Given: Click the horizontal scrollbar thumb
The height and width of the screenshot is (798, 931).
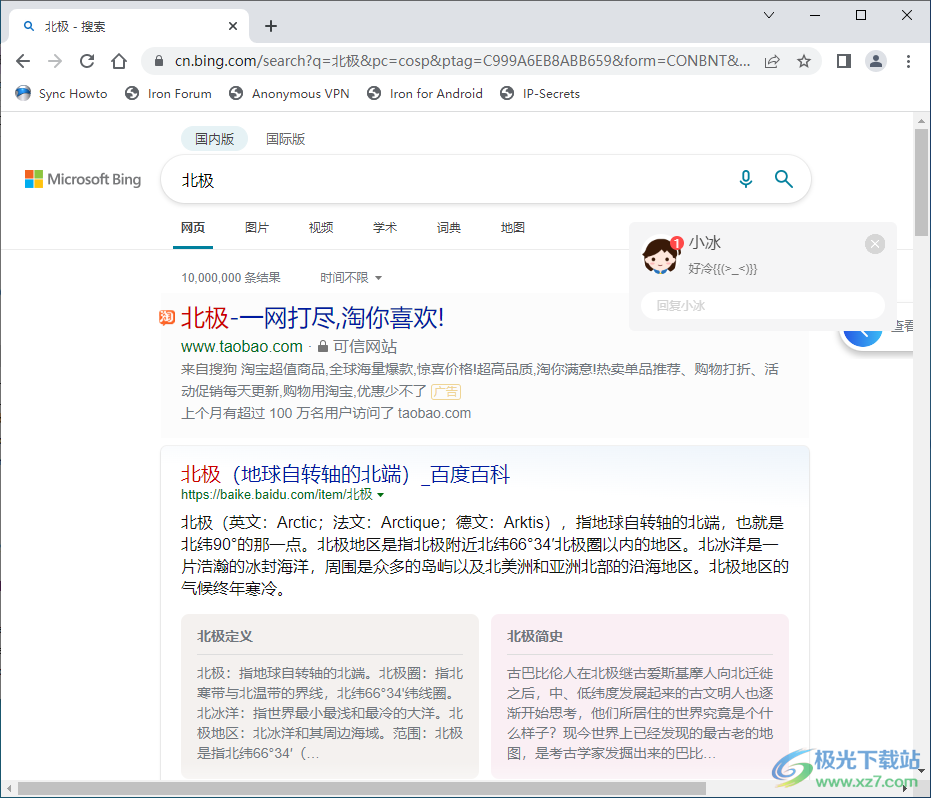Looking at the screenshot, I should coord(362,789).
